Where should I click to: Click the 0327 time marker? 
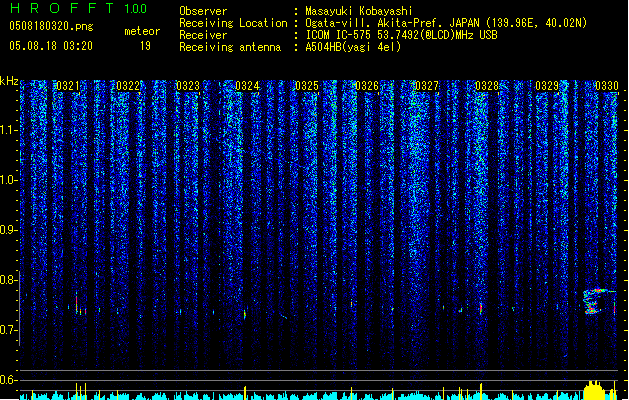tap(427, 86)
